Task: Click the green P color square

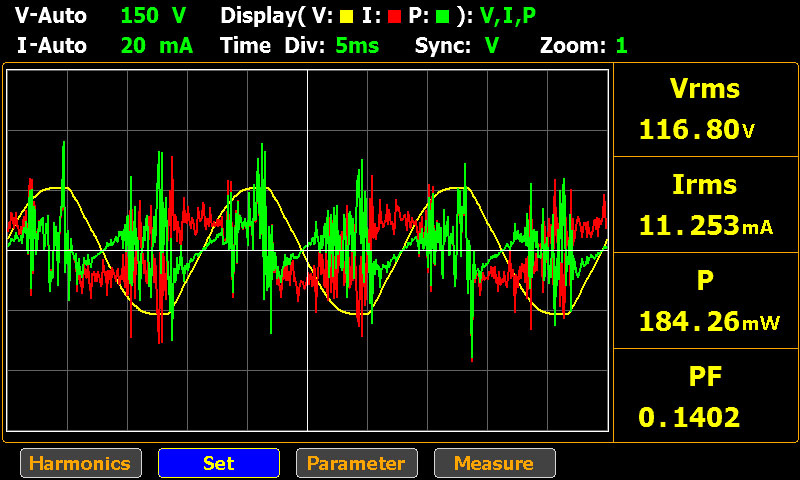Action: 443,17
